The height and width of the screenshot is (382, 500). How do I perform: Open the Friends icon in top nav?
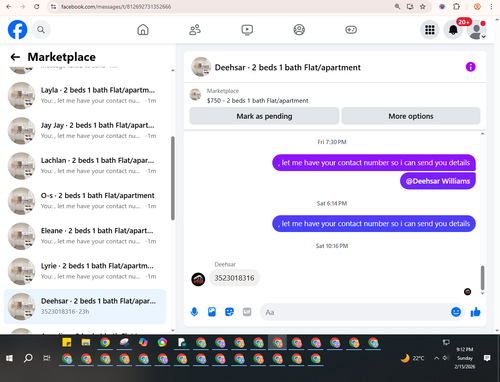pyautogui.click(x=195, y=30)
